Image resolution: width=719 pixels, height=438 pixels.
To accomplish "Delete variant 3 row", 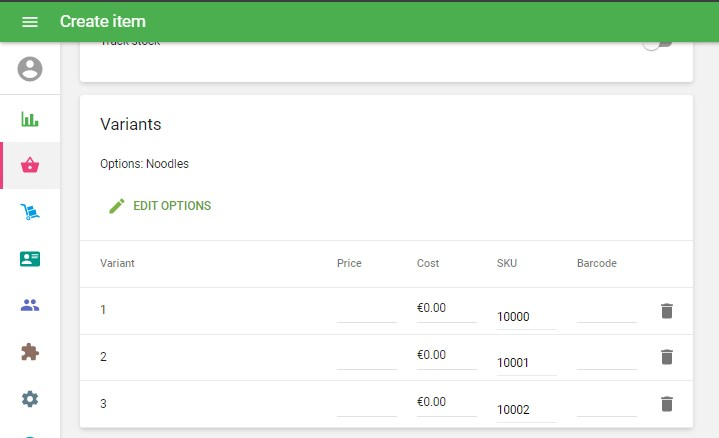I will (667, 404).
